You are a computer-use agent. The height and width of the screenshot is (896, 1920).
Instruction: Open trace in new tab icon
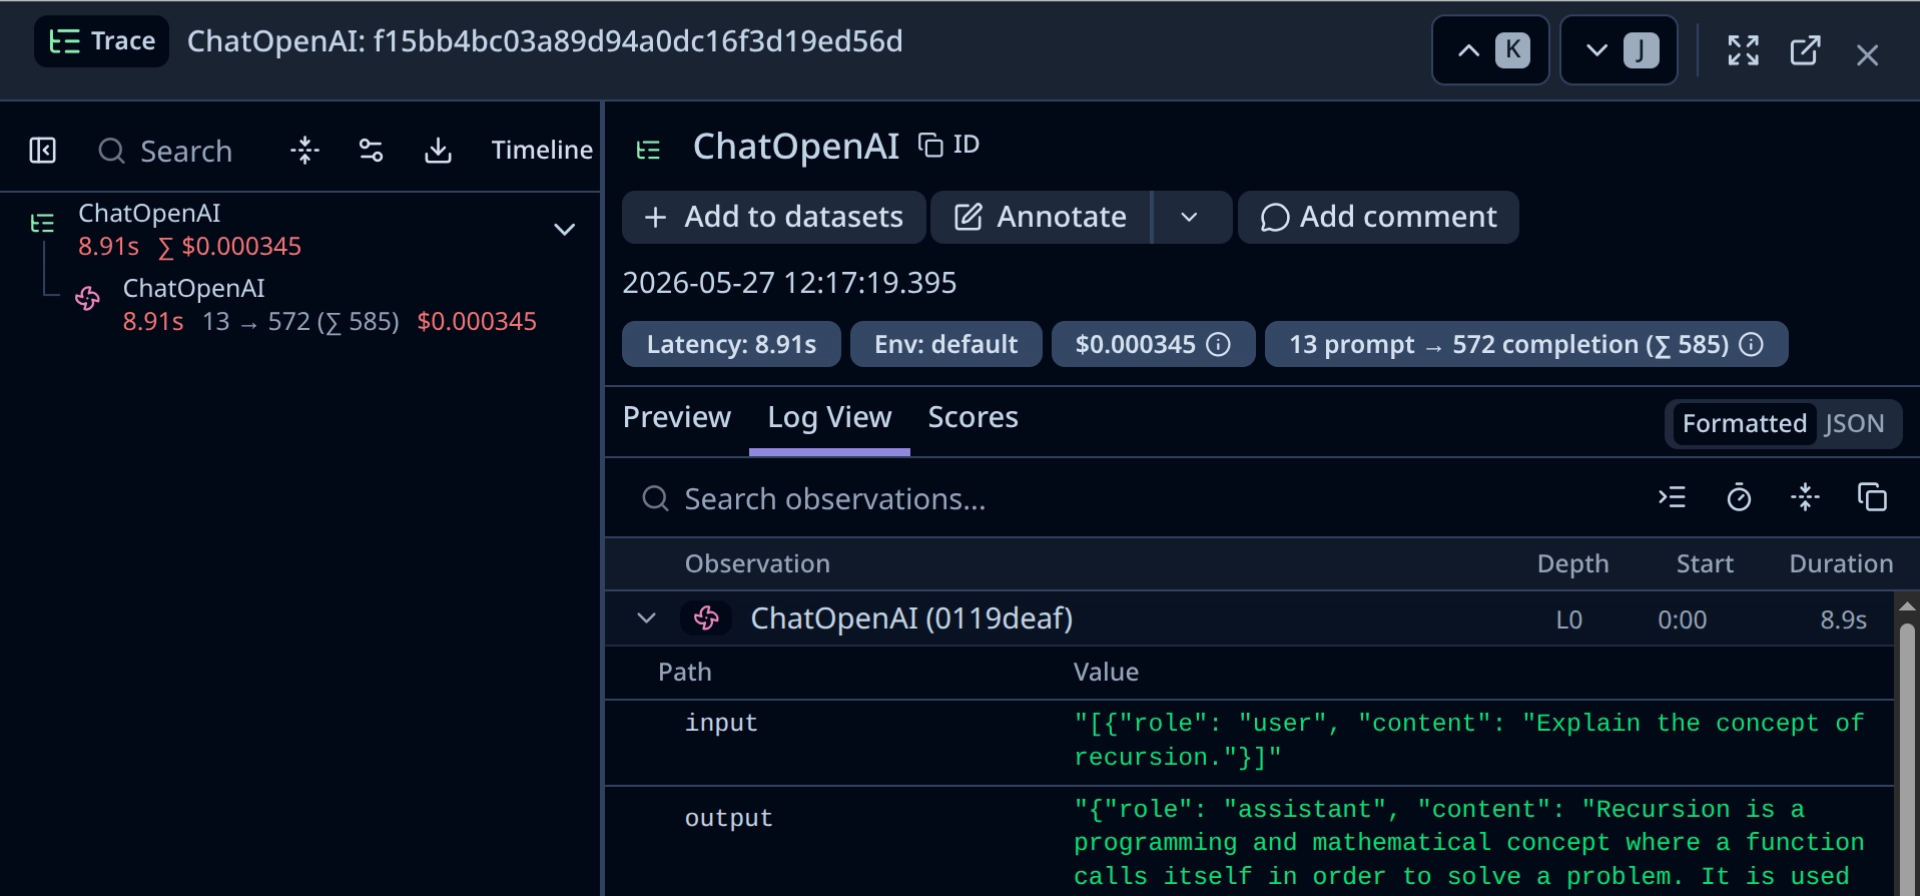point(1805,50)
